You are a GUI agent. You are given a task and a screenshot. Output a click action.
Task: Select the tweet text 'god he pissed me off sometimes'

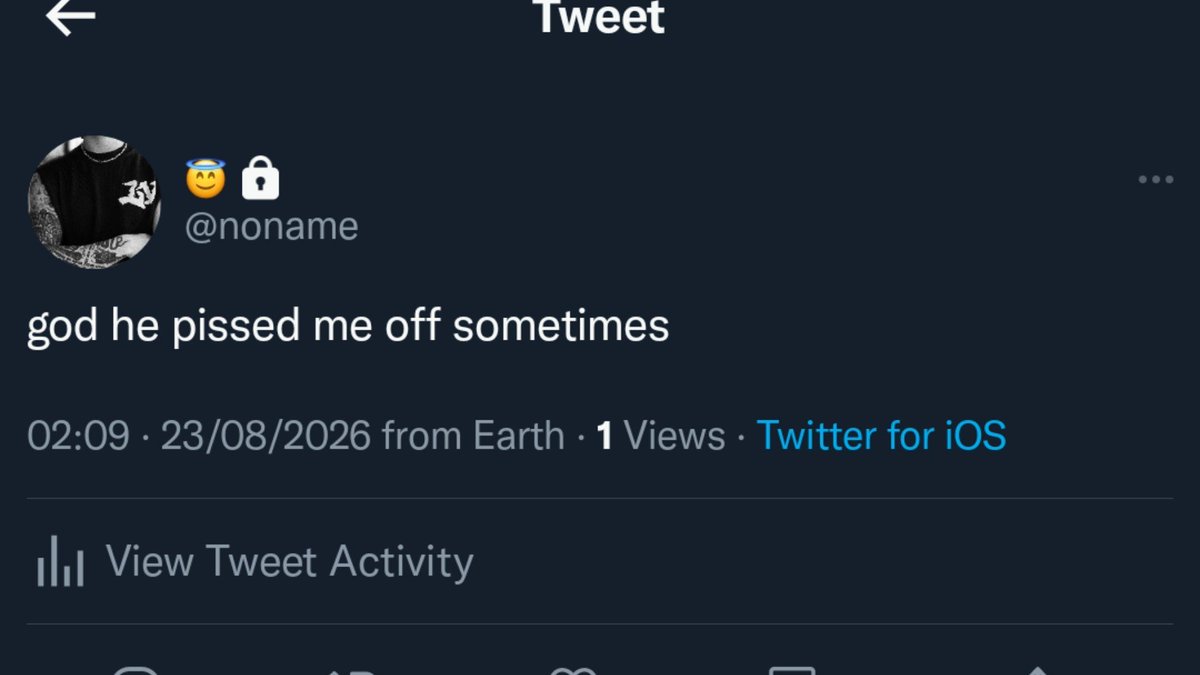coord(348,327)
